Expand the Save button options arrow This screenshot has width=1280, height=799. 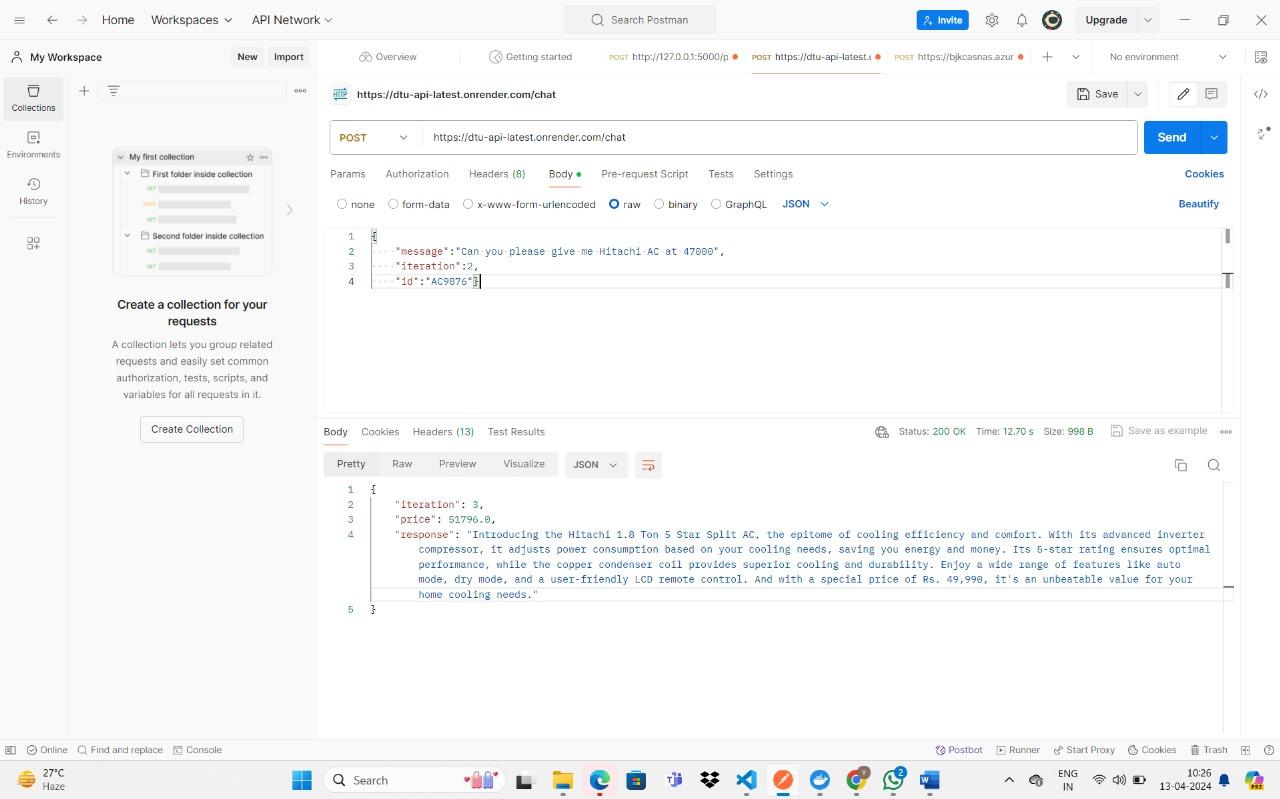[x=1138, y=94]
